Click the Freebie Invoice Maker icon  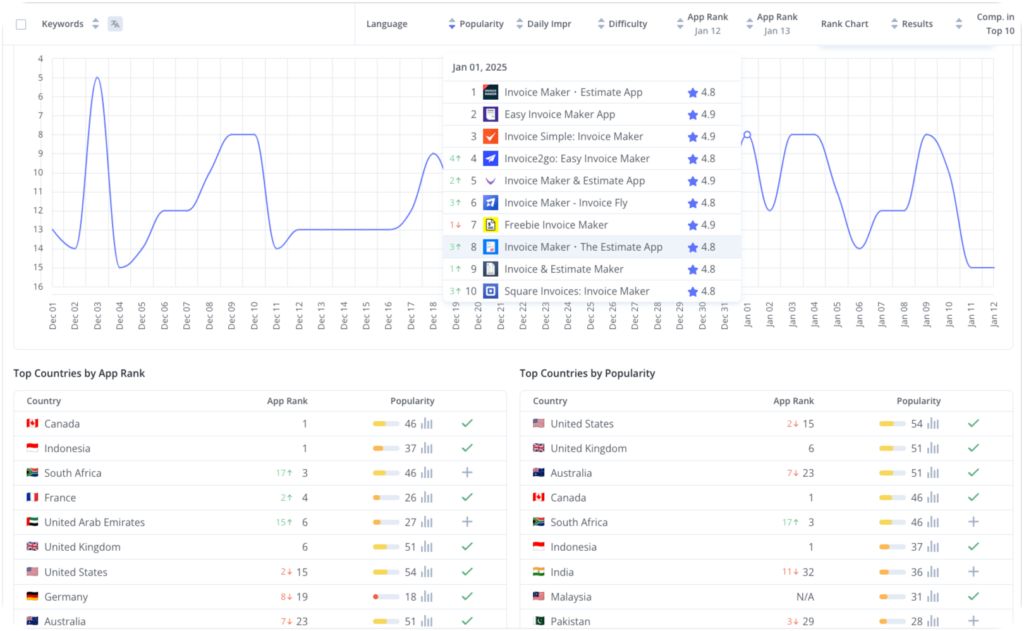[x=490, y=225]
